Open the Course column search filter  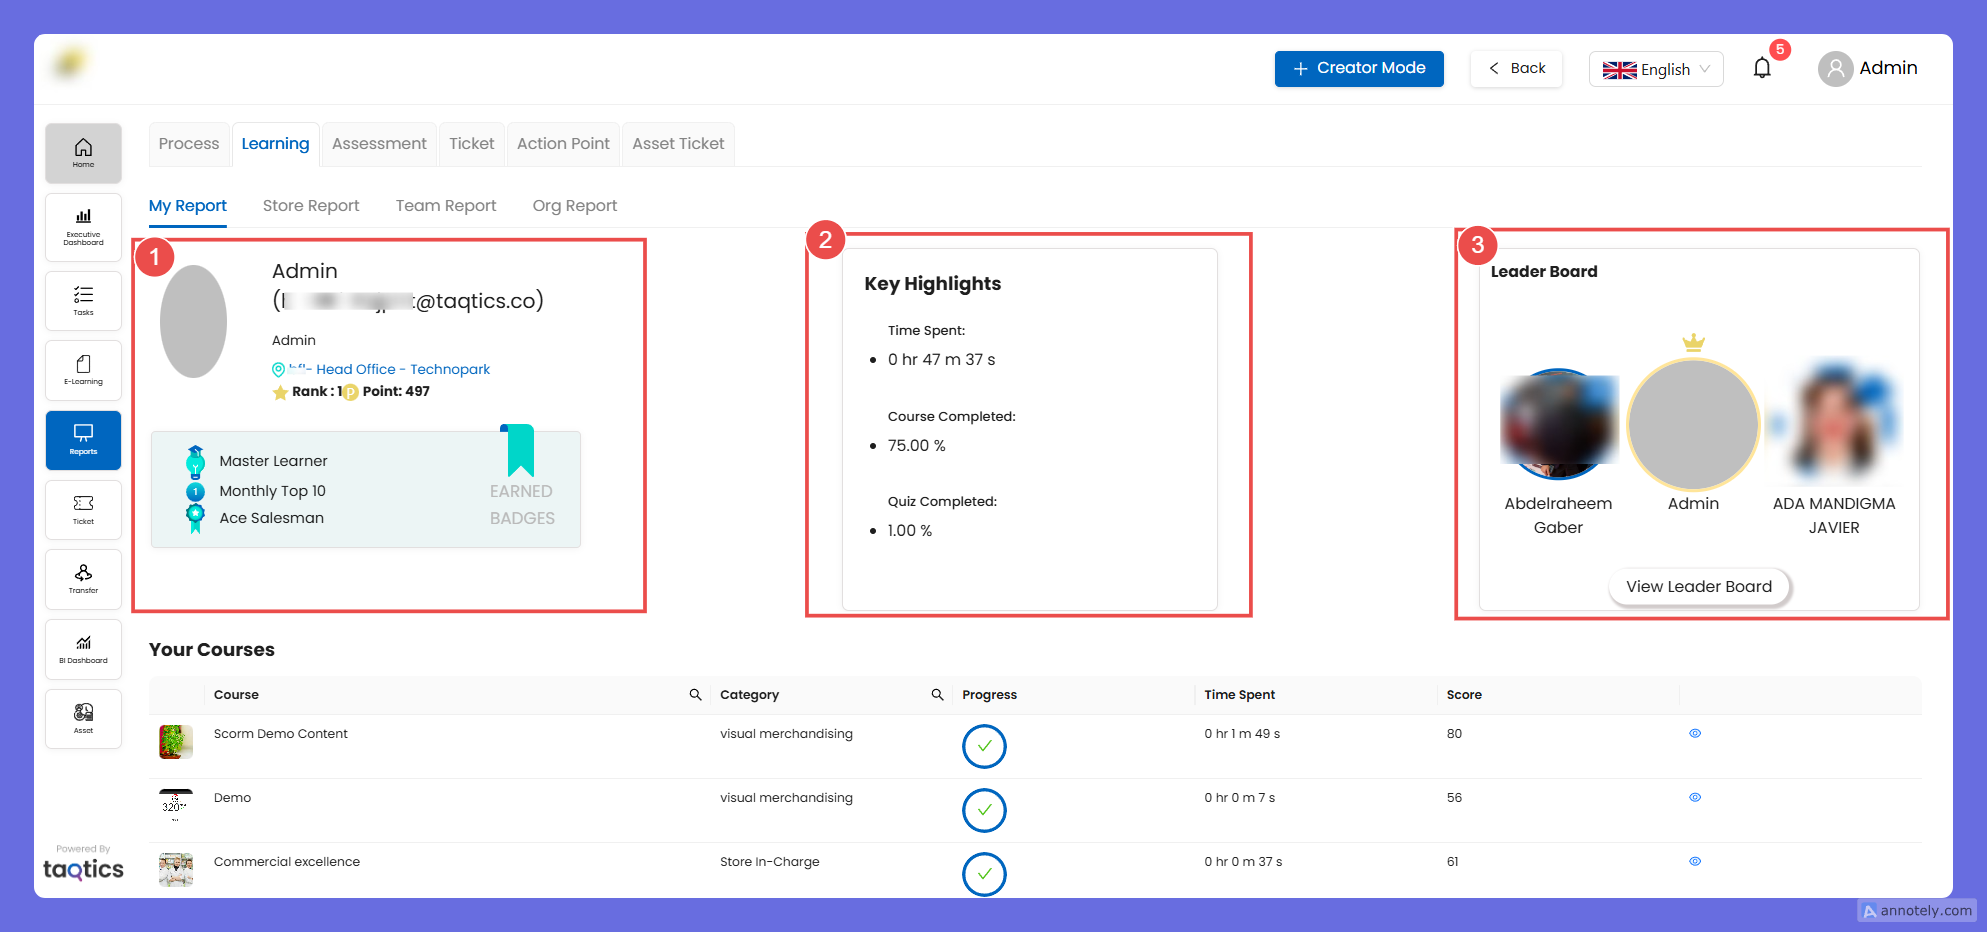tap(695, 695)
